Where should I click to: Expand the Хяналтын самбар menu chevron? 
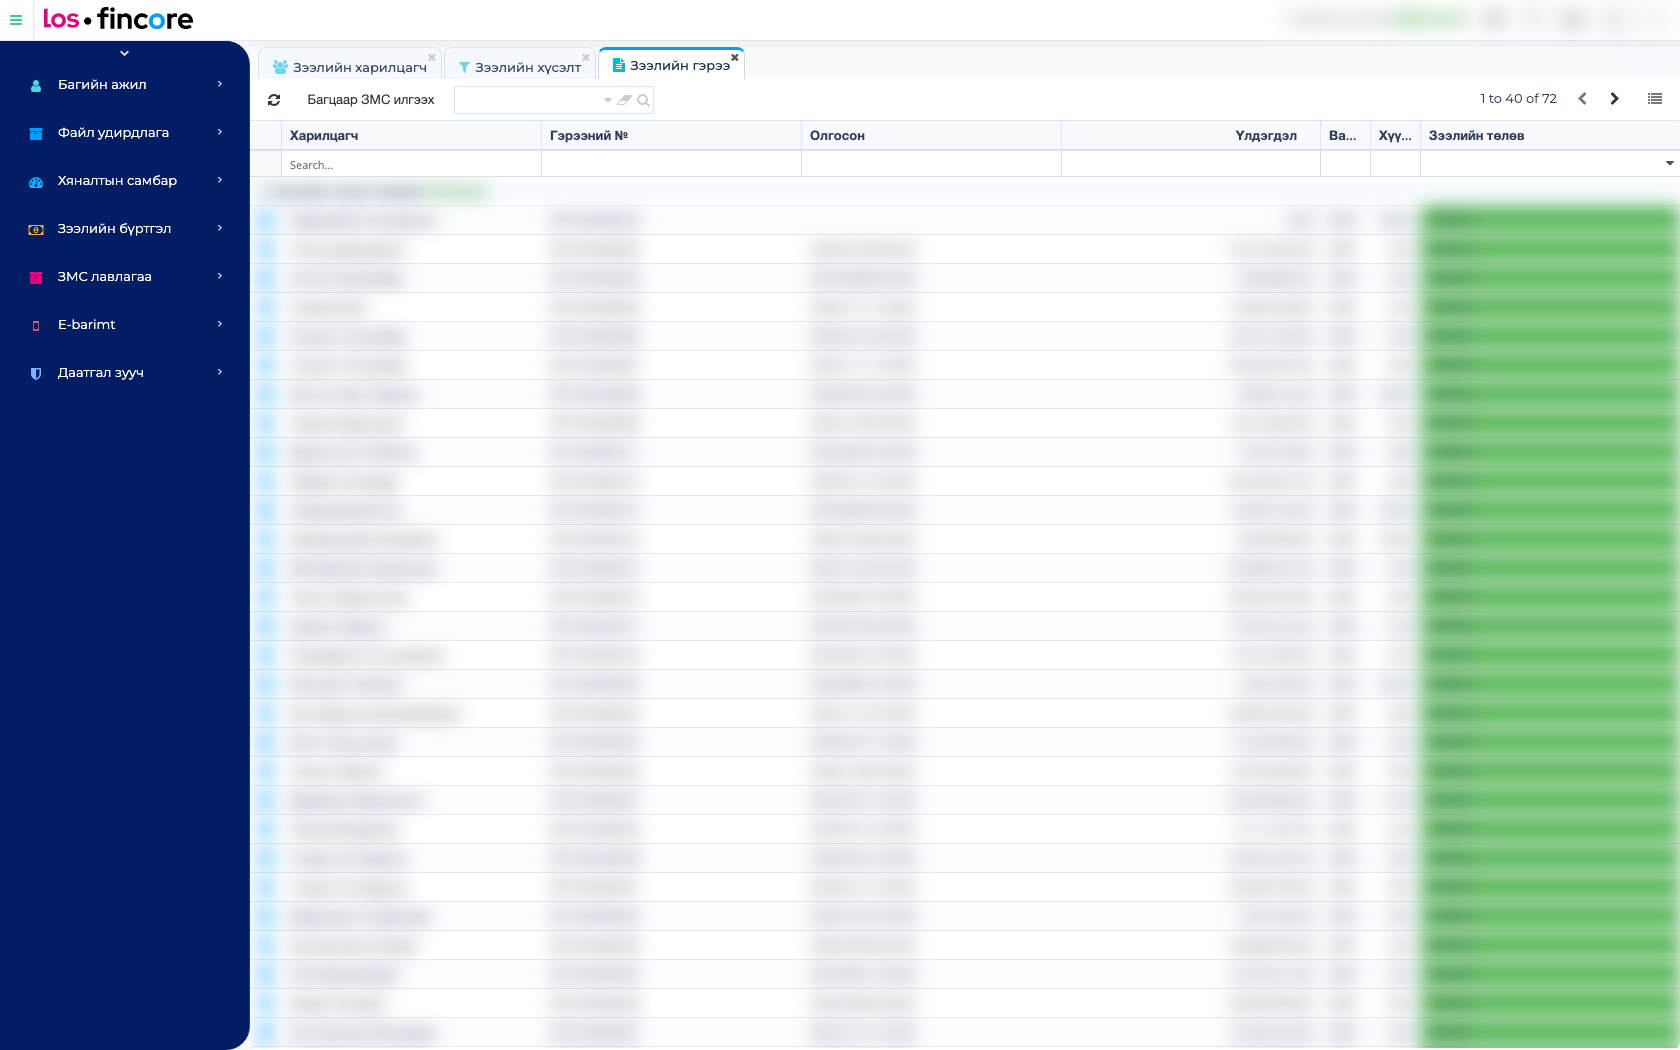tap(220, 180)
